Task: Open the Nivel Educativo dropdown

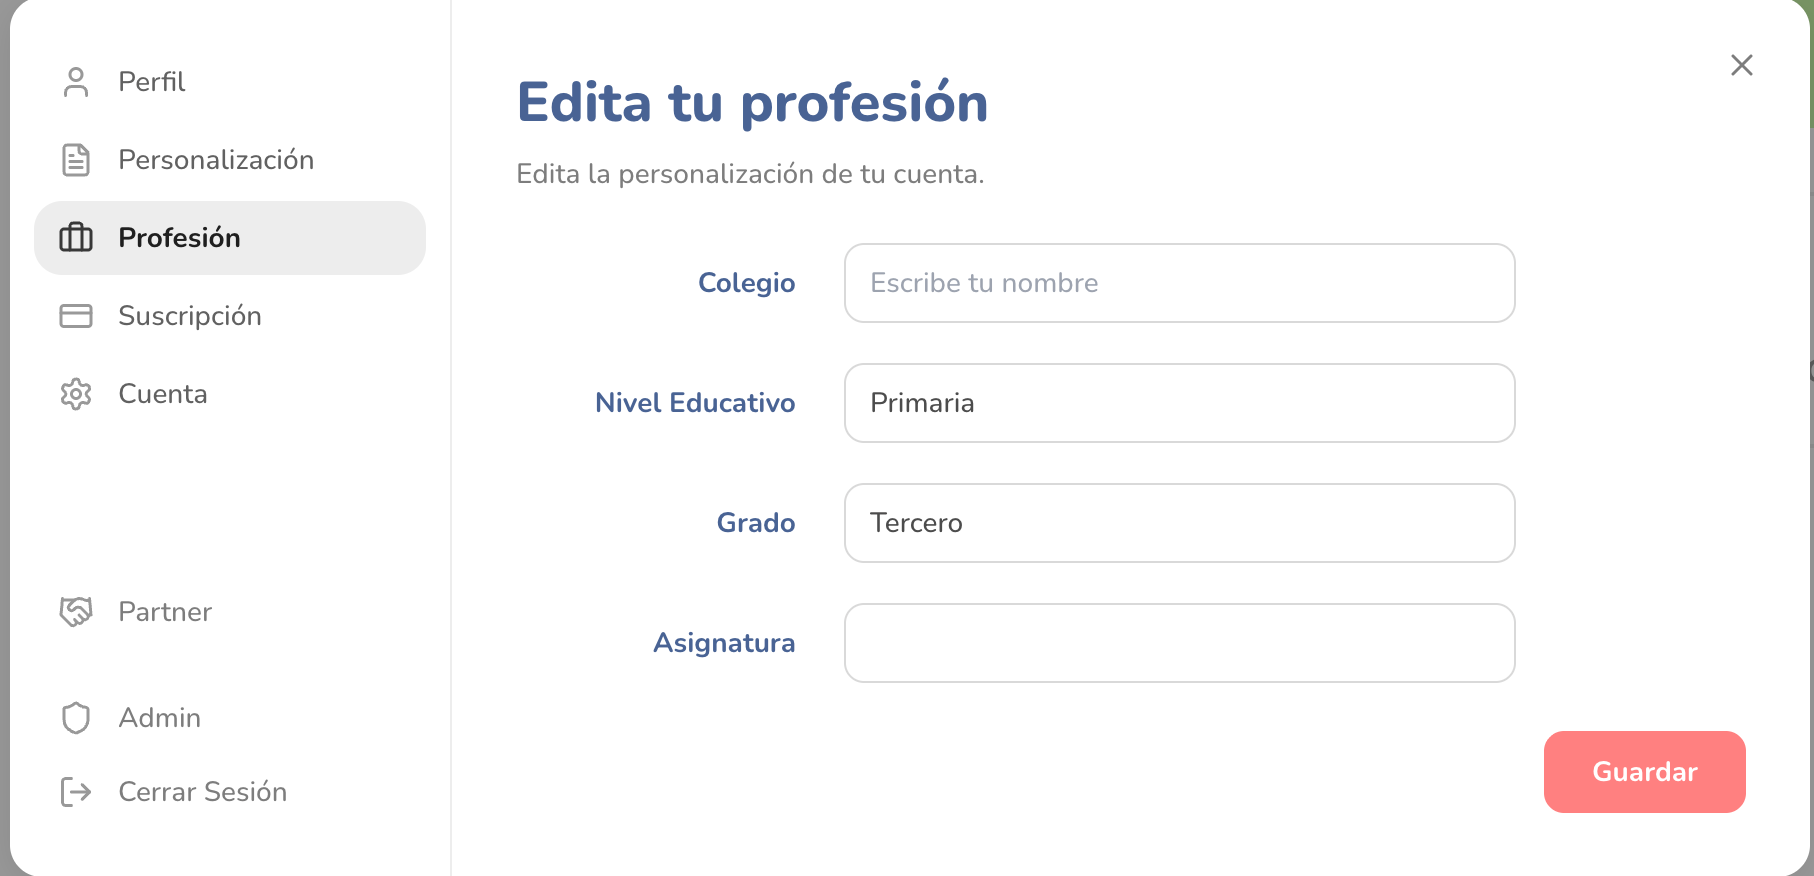Action: click(1179, 403)
